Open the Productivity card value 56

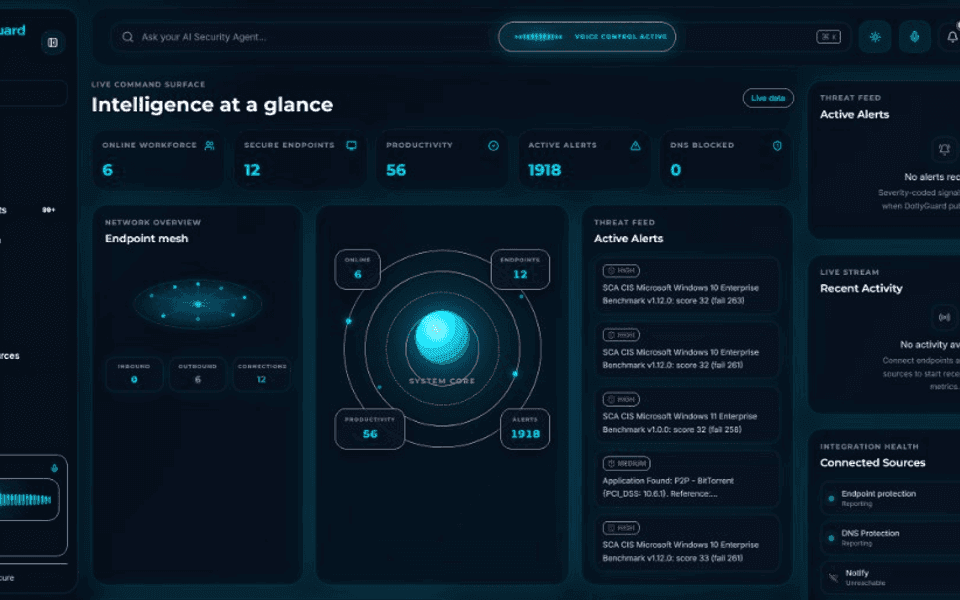(x=396, y=170)
